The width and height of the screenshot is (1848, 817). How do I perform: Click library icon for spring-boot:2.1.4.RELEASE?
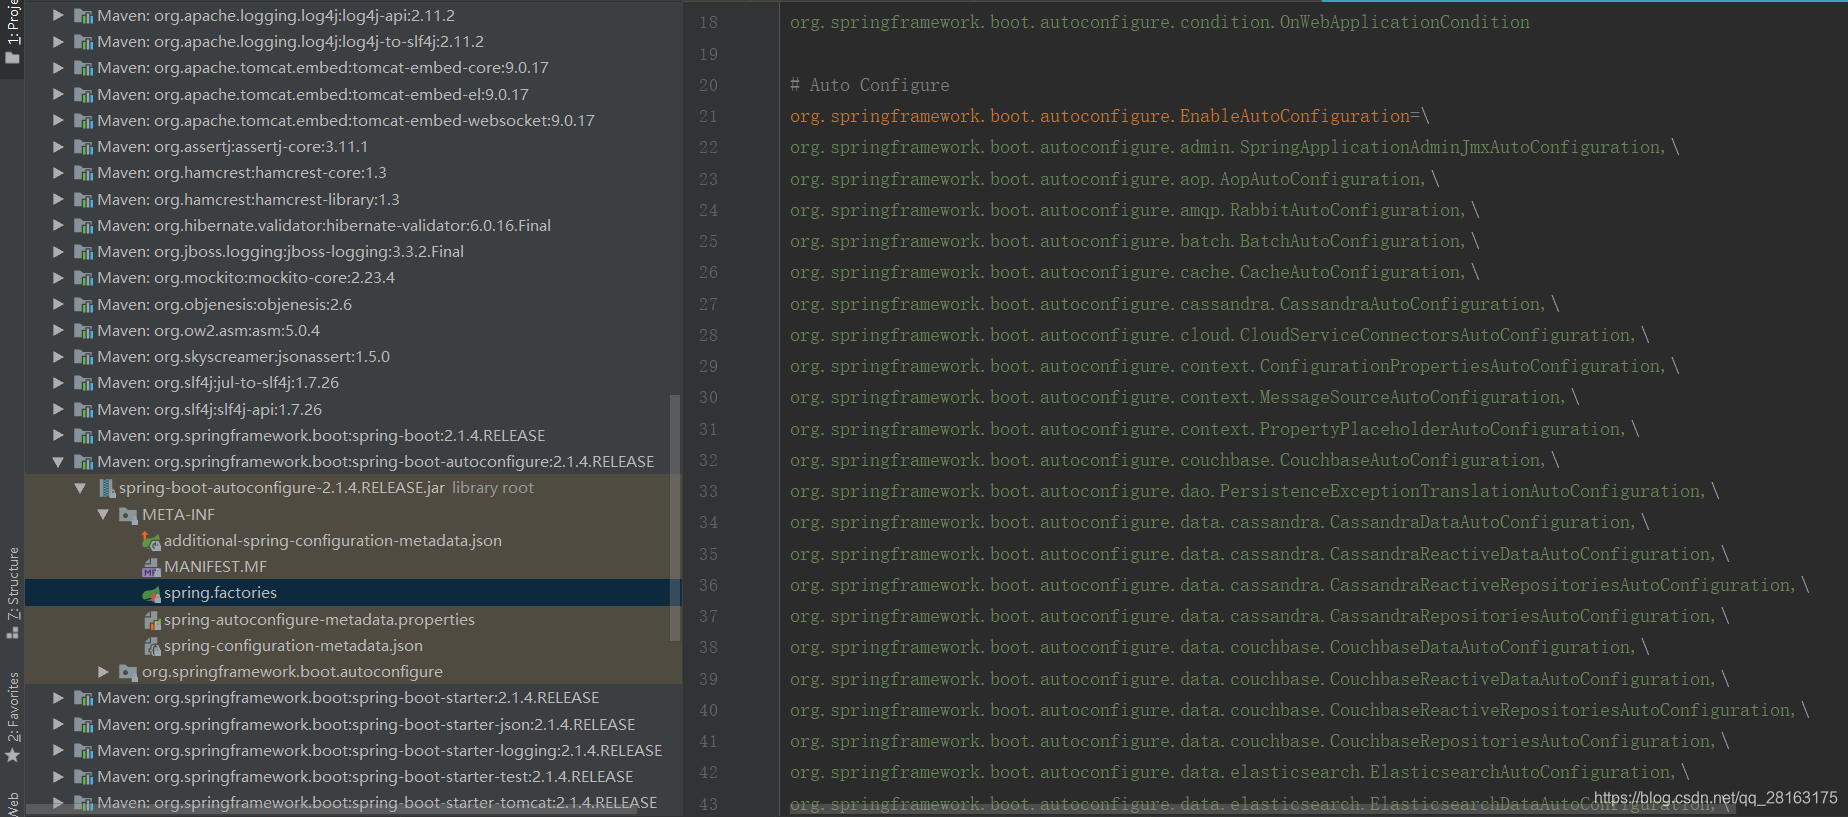pos(84,436)
